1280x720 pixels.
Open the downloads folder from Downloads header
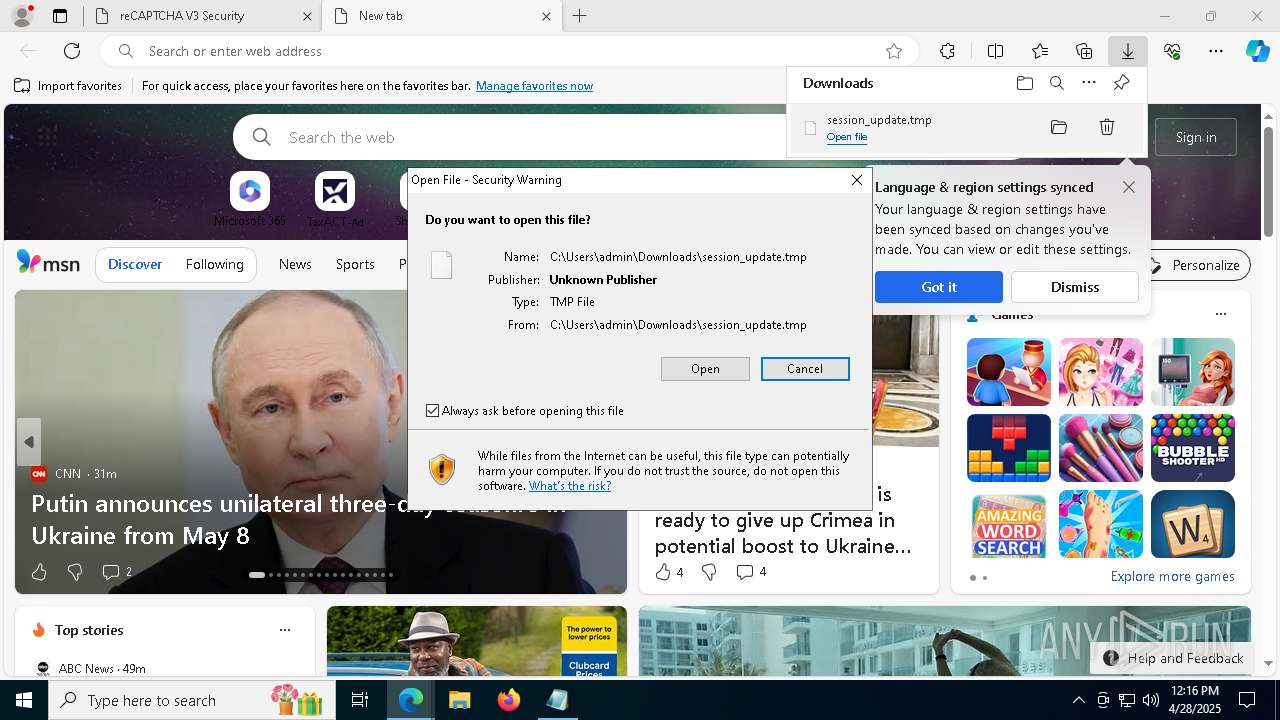[1025, 83]
